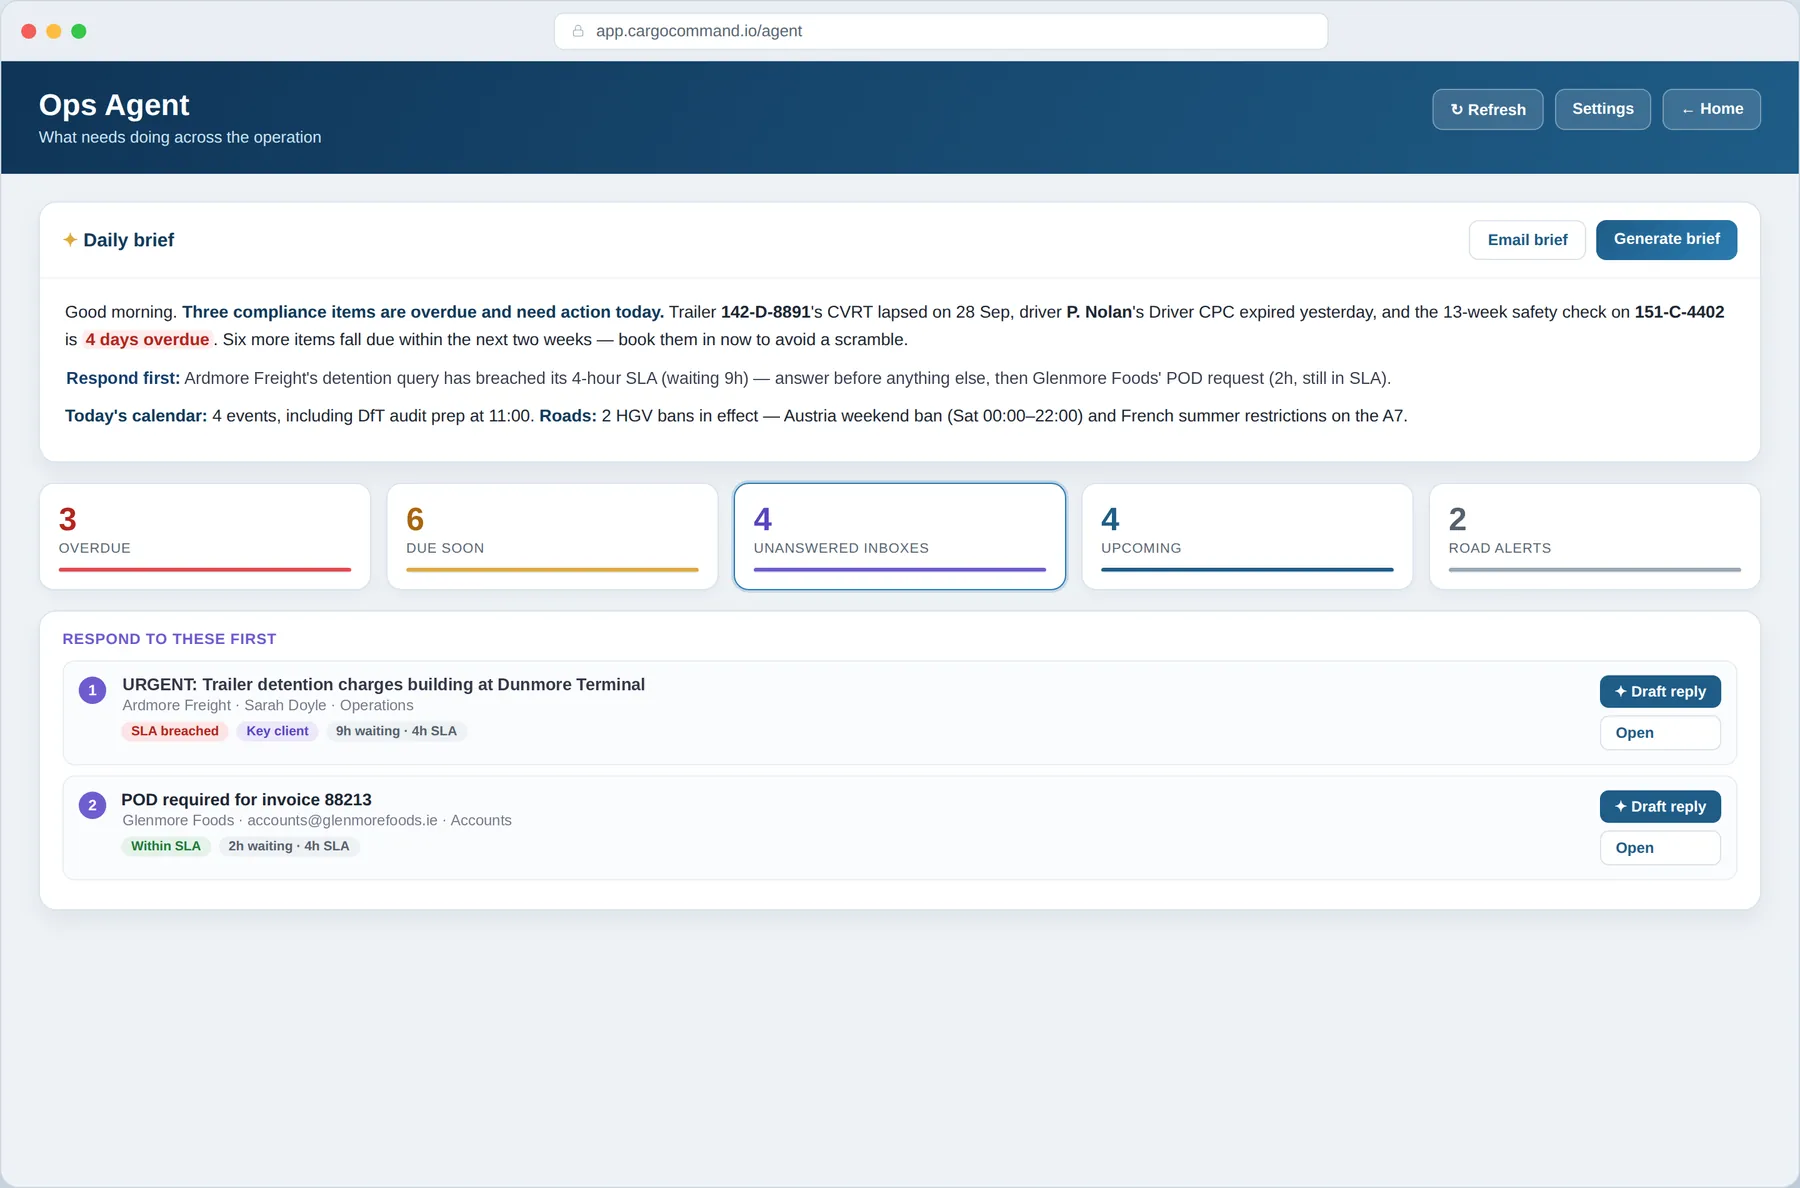The image size is (1800, 1188).
Task: Click the POD required for invoice 88213 subject
Action: tap(247, 799)
